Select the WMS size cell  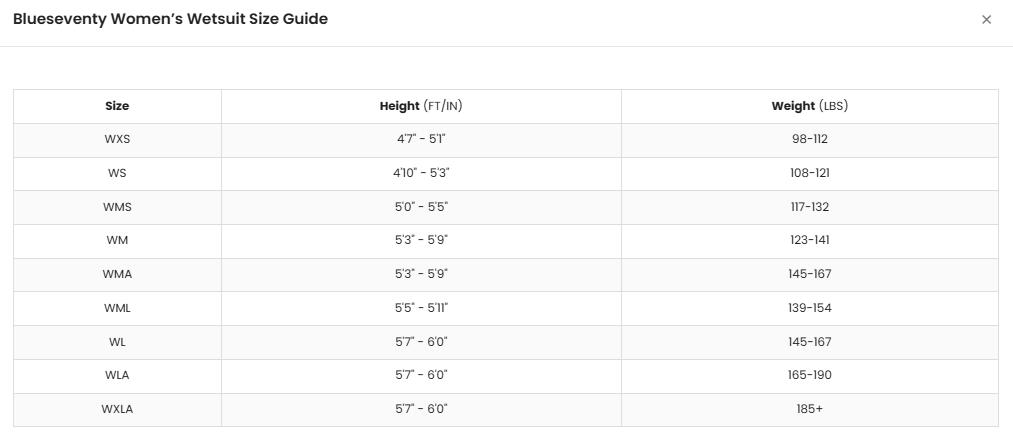pyautogui.click(x=117, y=207)
